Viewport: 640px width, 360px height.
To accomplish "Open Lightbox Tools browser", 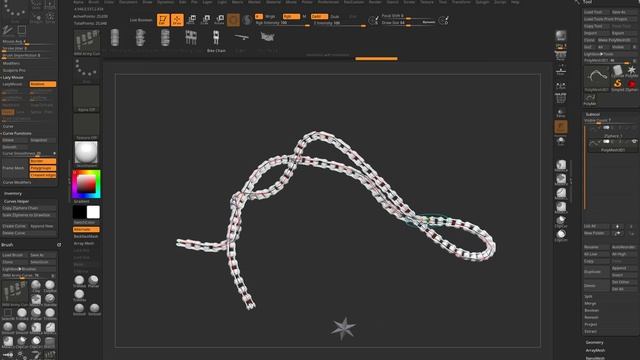I will [x=610, y=54].
